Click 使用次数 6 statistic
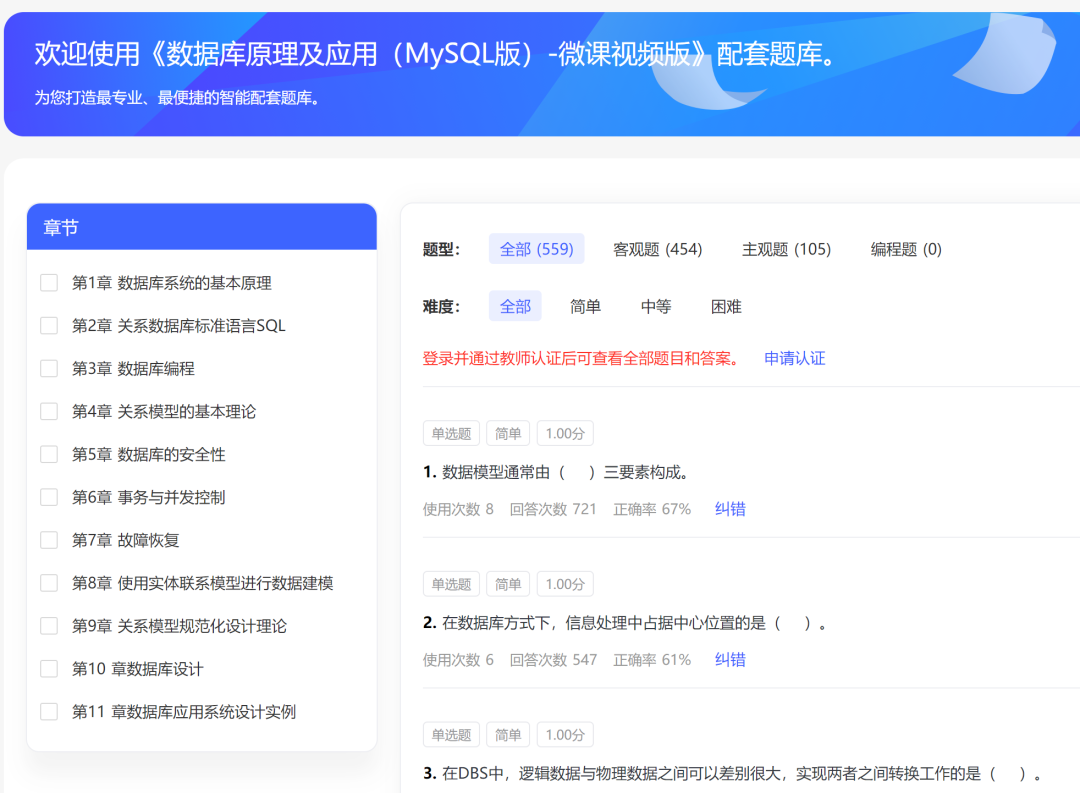The image size is (1080, 793). pyautogui.click(x=458, y=659)
